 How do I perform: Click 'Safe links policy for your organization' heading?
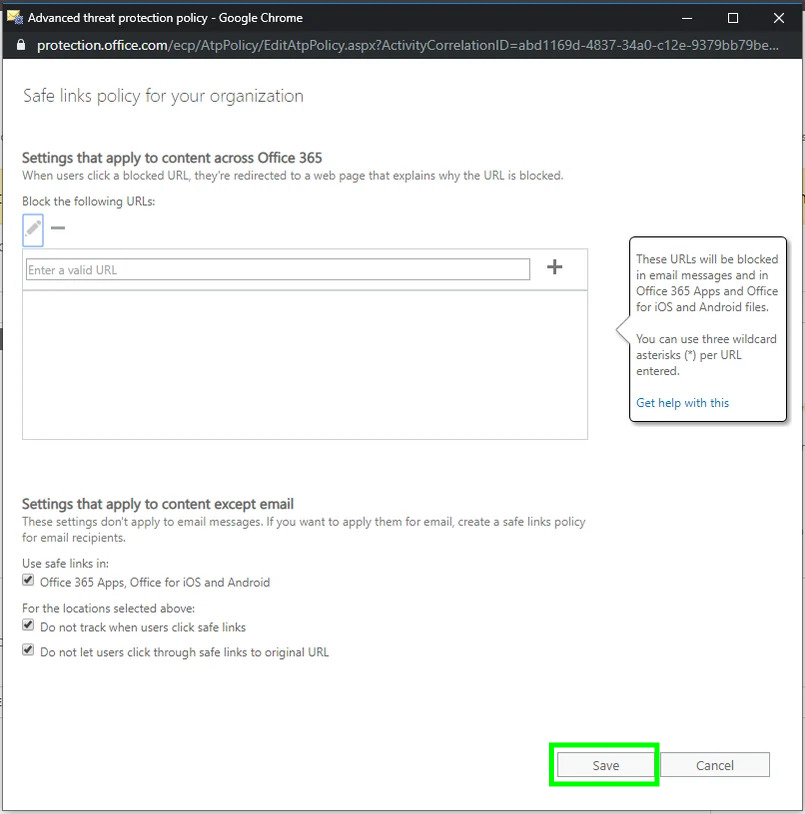(163, 96)
